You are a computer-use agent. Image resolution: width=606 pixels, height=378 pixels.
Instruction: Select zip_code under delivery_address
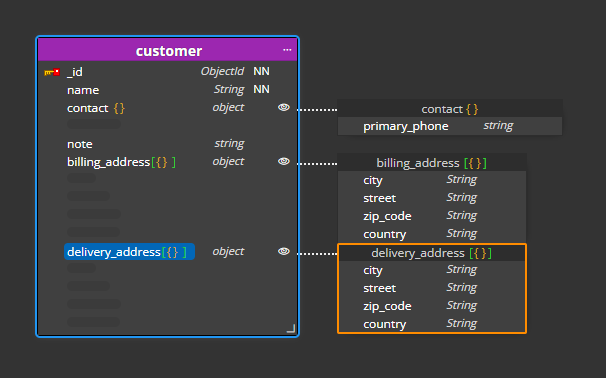(387, 306)
